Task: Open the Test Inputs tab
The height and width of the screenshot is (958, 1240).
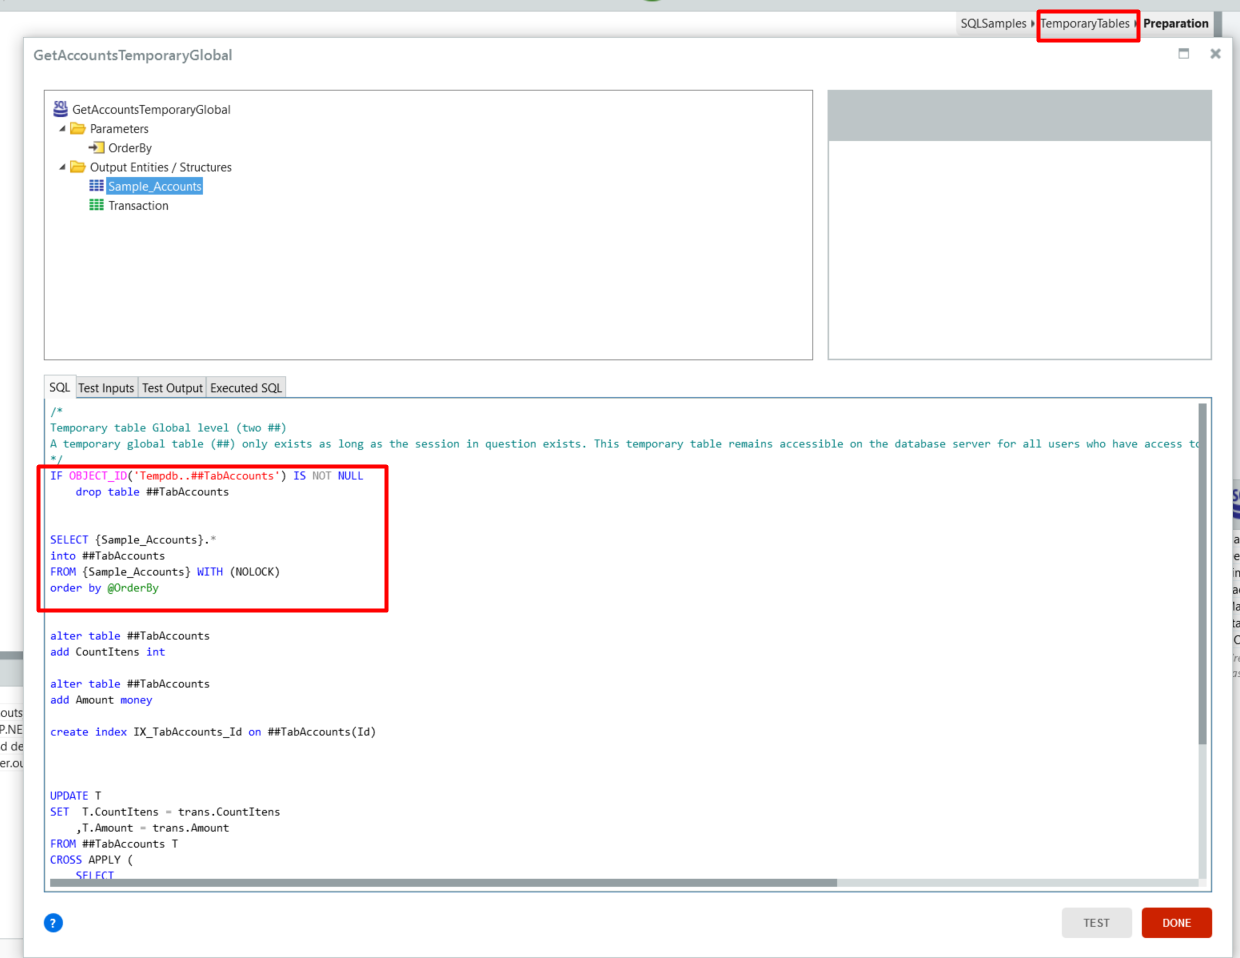Action: click(x=106, y=388)
